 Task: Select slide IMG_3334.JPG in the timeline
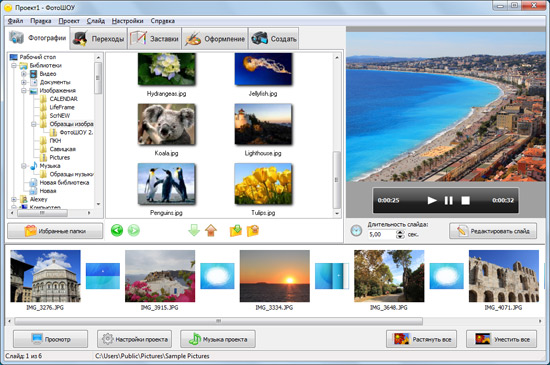pos(275,276)
